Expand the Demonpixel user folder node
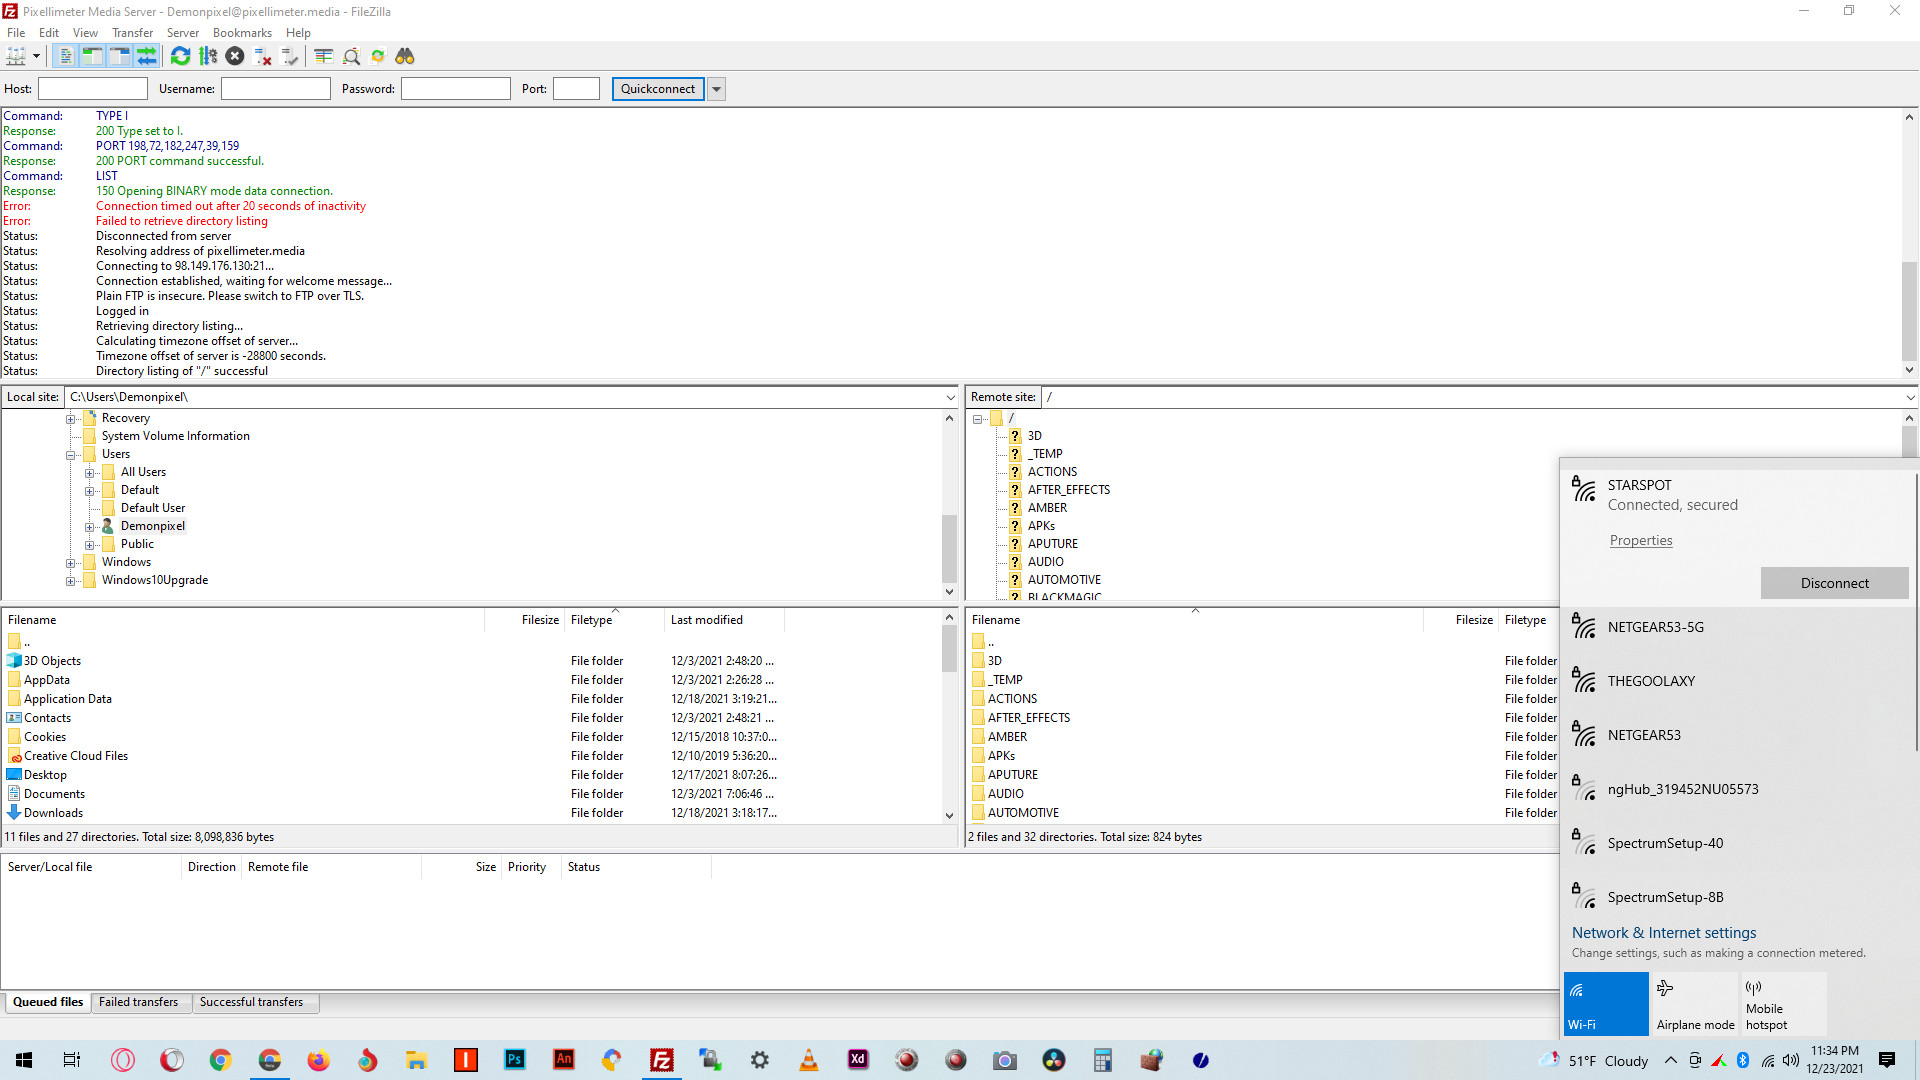The image size is (1920, 1080). pos(90,527)
